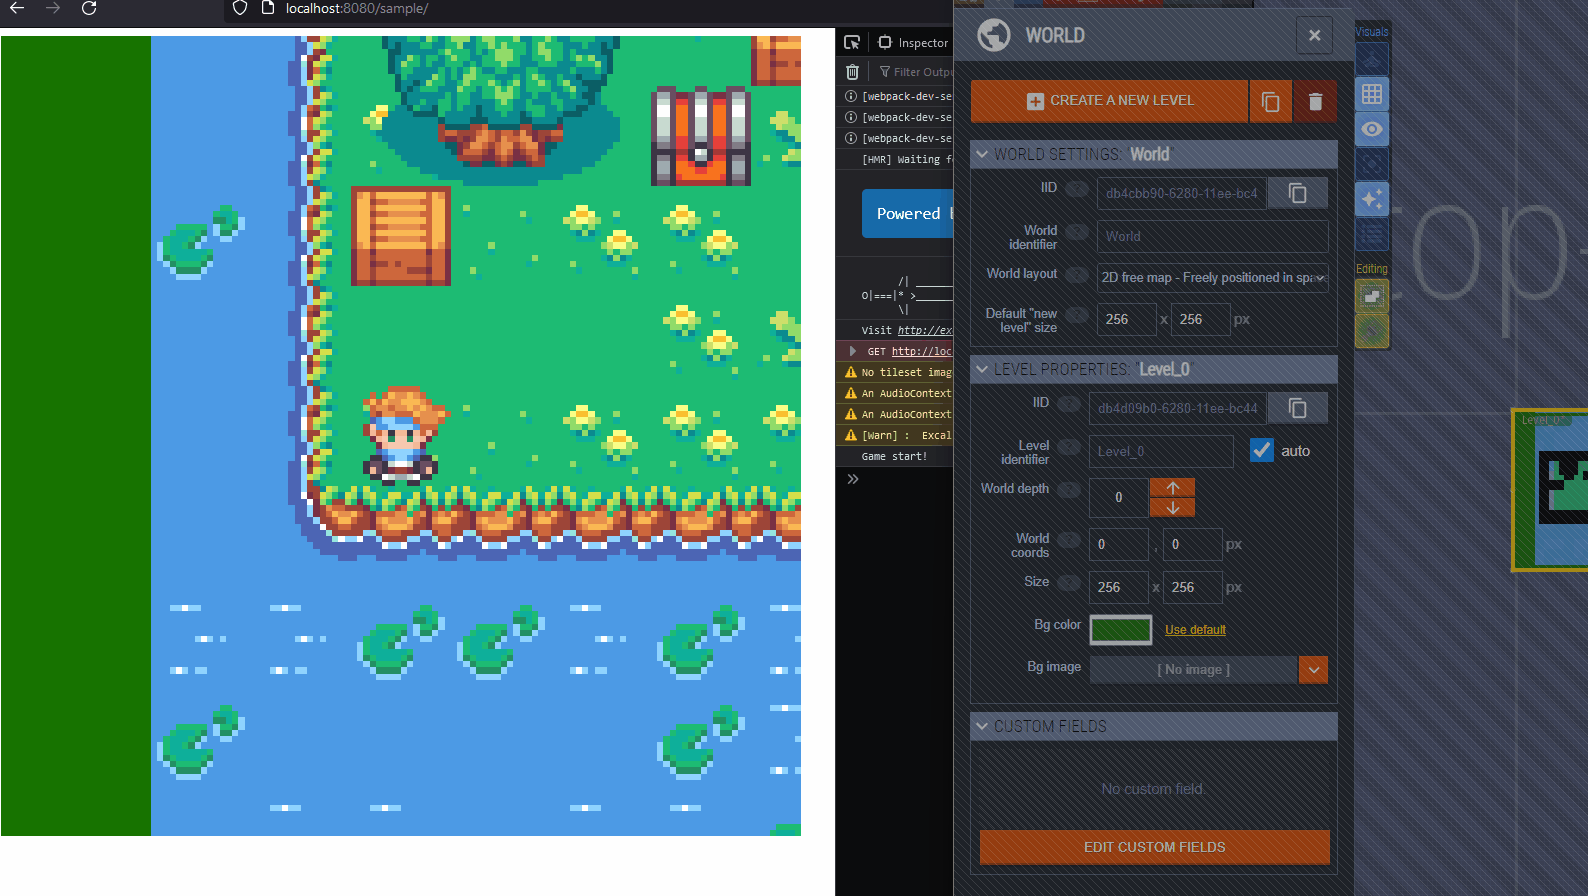Click the red delete level trash icon
Viewport: 1588px width, 896px height.
tap(1315, 102)
